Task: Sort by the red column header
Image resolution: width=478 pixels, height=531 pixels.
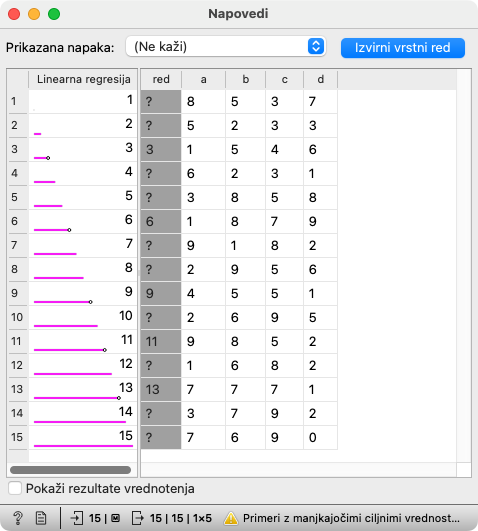Action: 161,79
